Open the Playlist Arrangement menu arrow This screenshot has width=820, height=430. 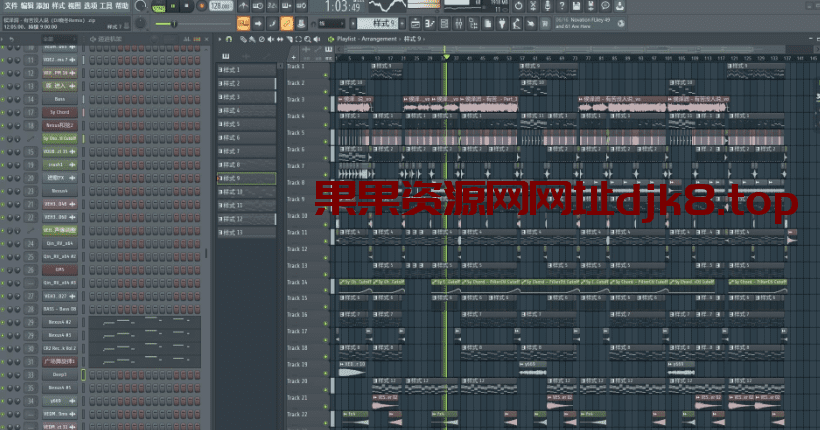(331, 40)
